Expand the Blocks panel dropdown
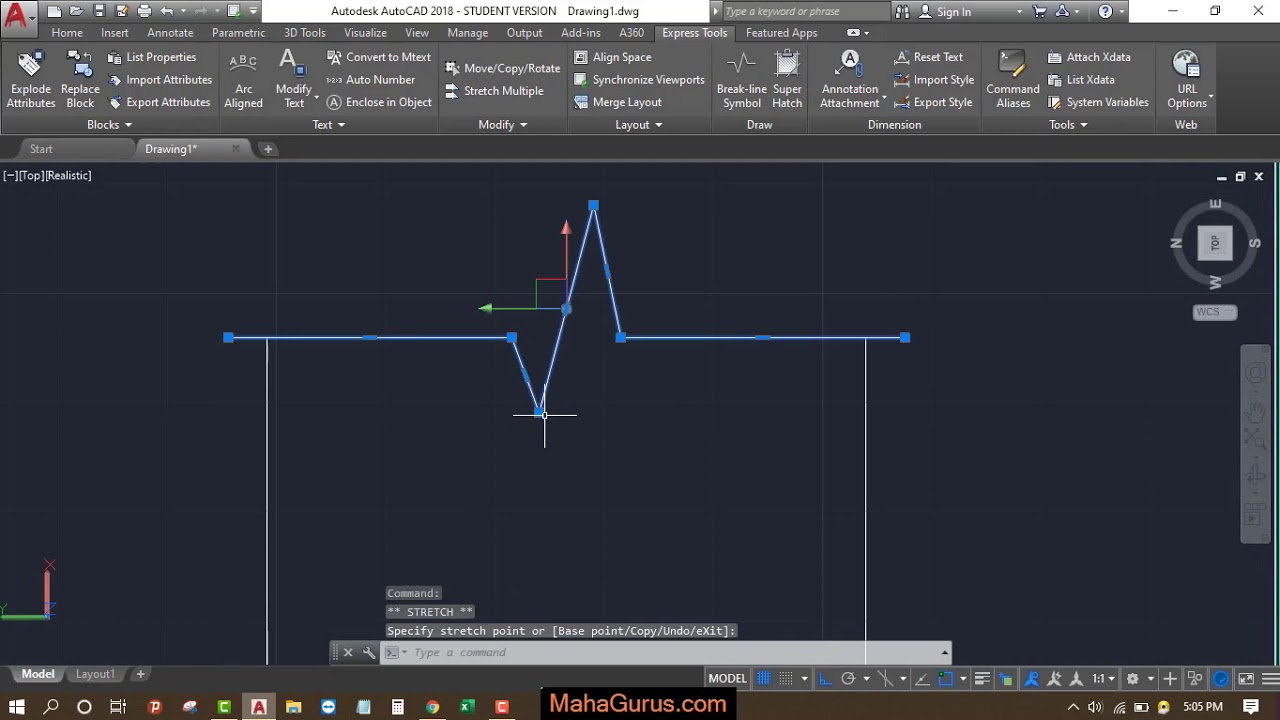1280x720 pixels. (109, 125)
